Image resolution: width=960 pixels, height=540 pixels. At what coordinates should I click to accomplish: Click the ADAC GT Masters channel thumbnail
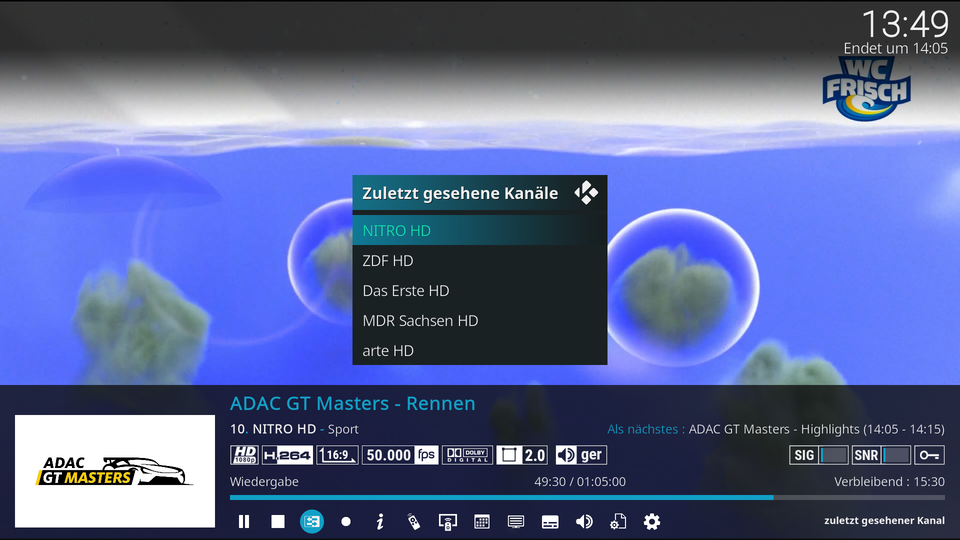[115, 471]
